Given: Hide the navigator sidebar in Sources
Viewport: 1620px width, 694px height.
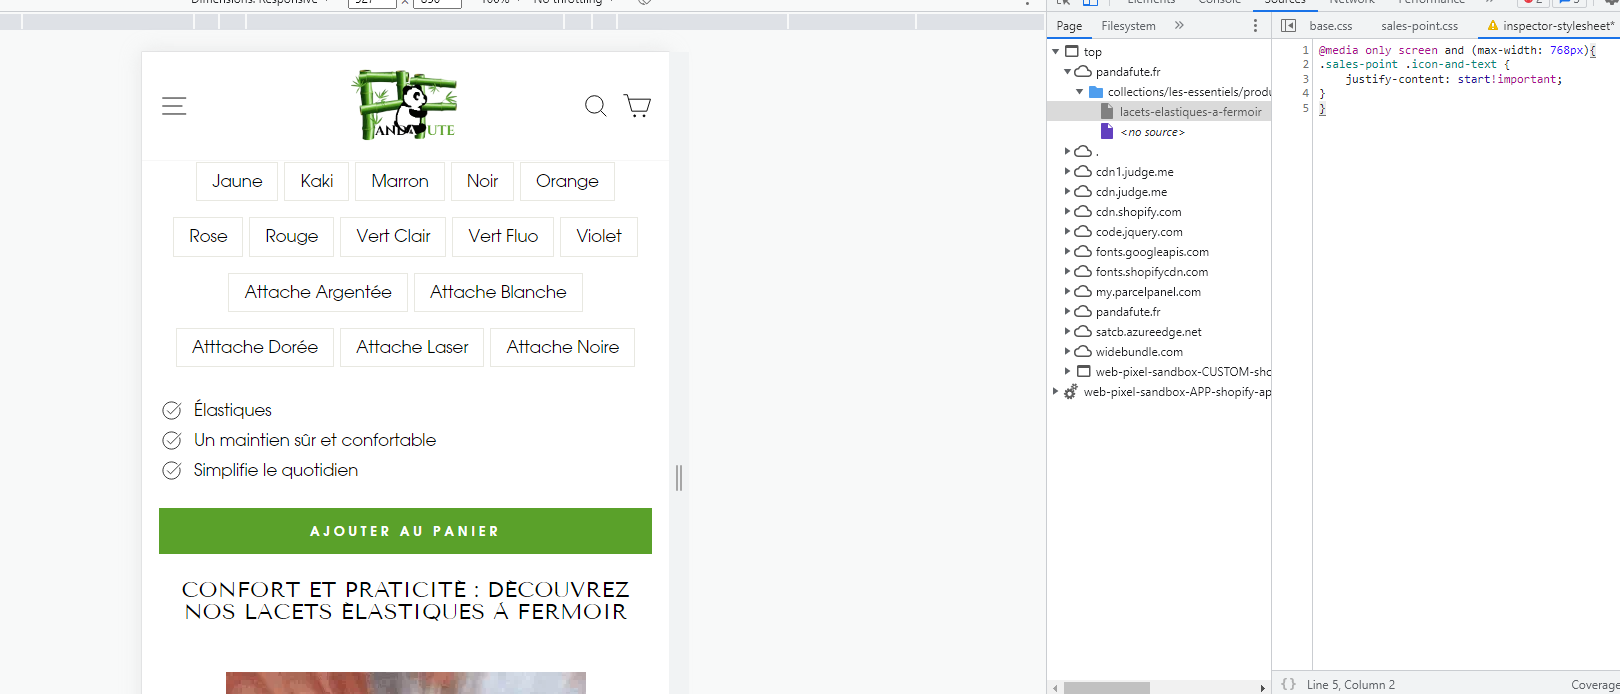Looking at the screenshot, I should [1289, 26].
